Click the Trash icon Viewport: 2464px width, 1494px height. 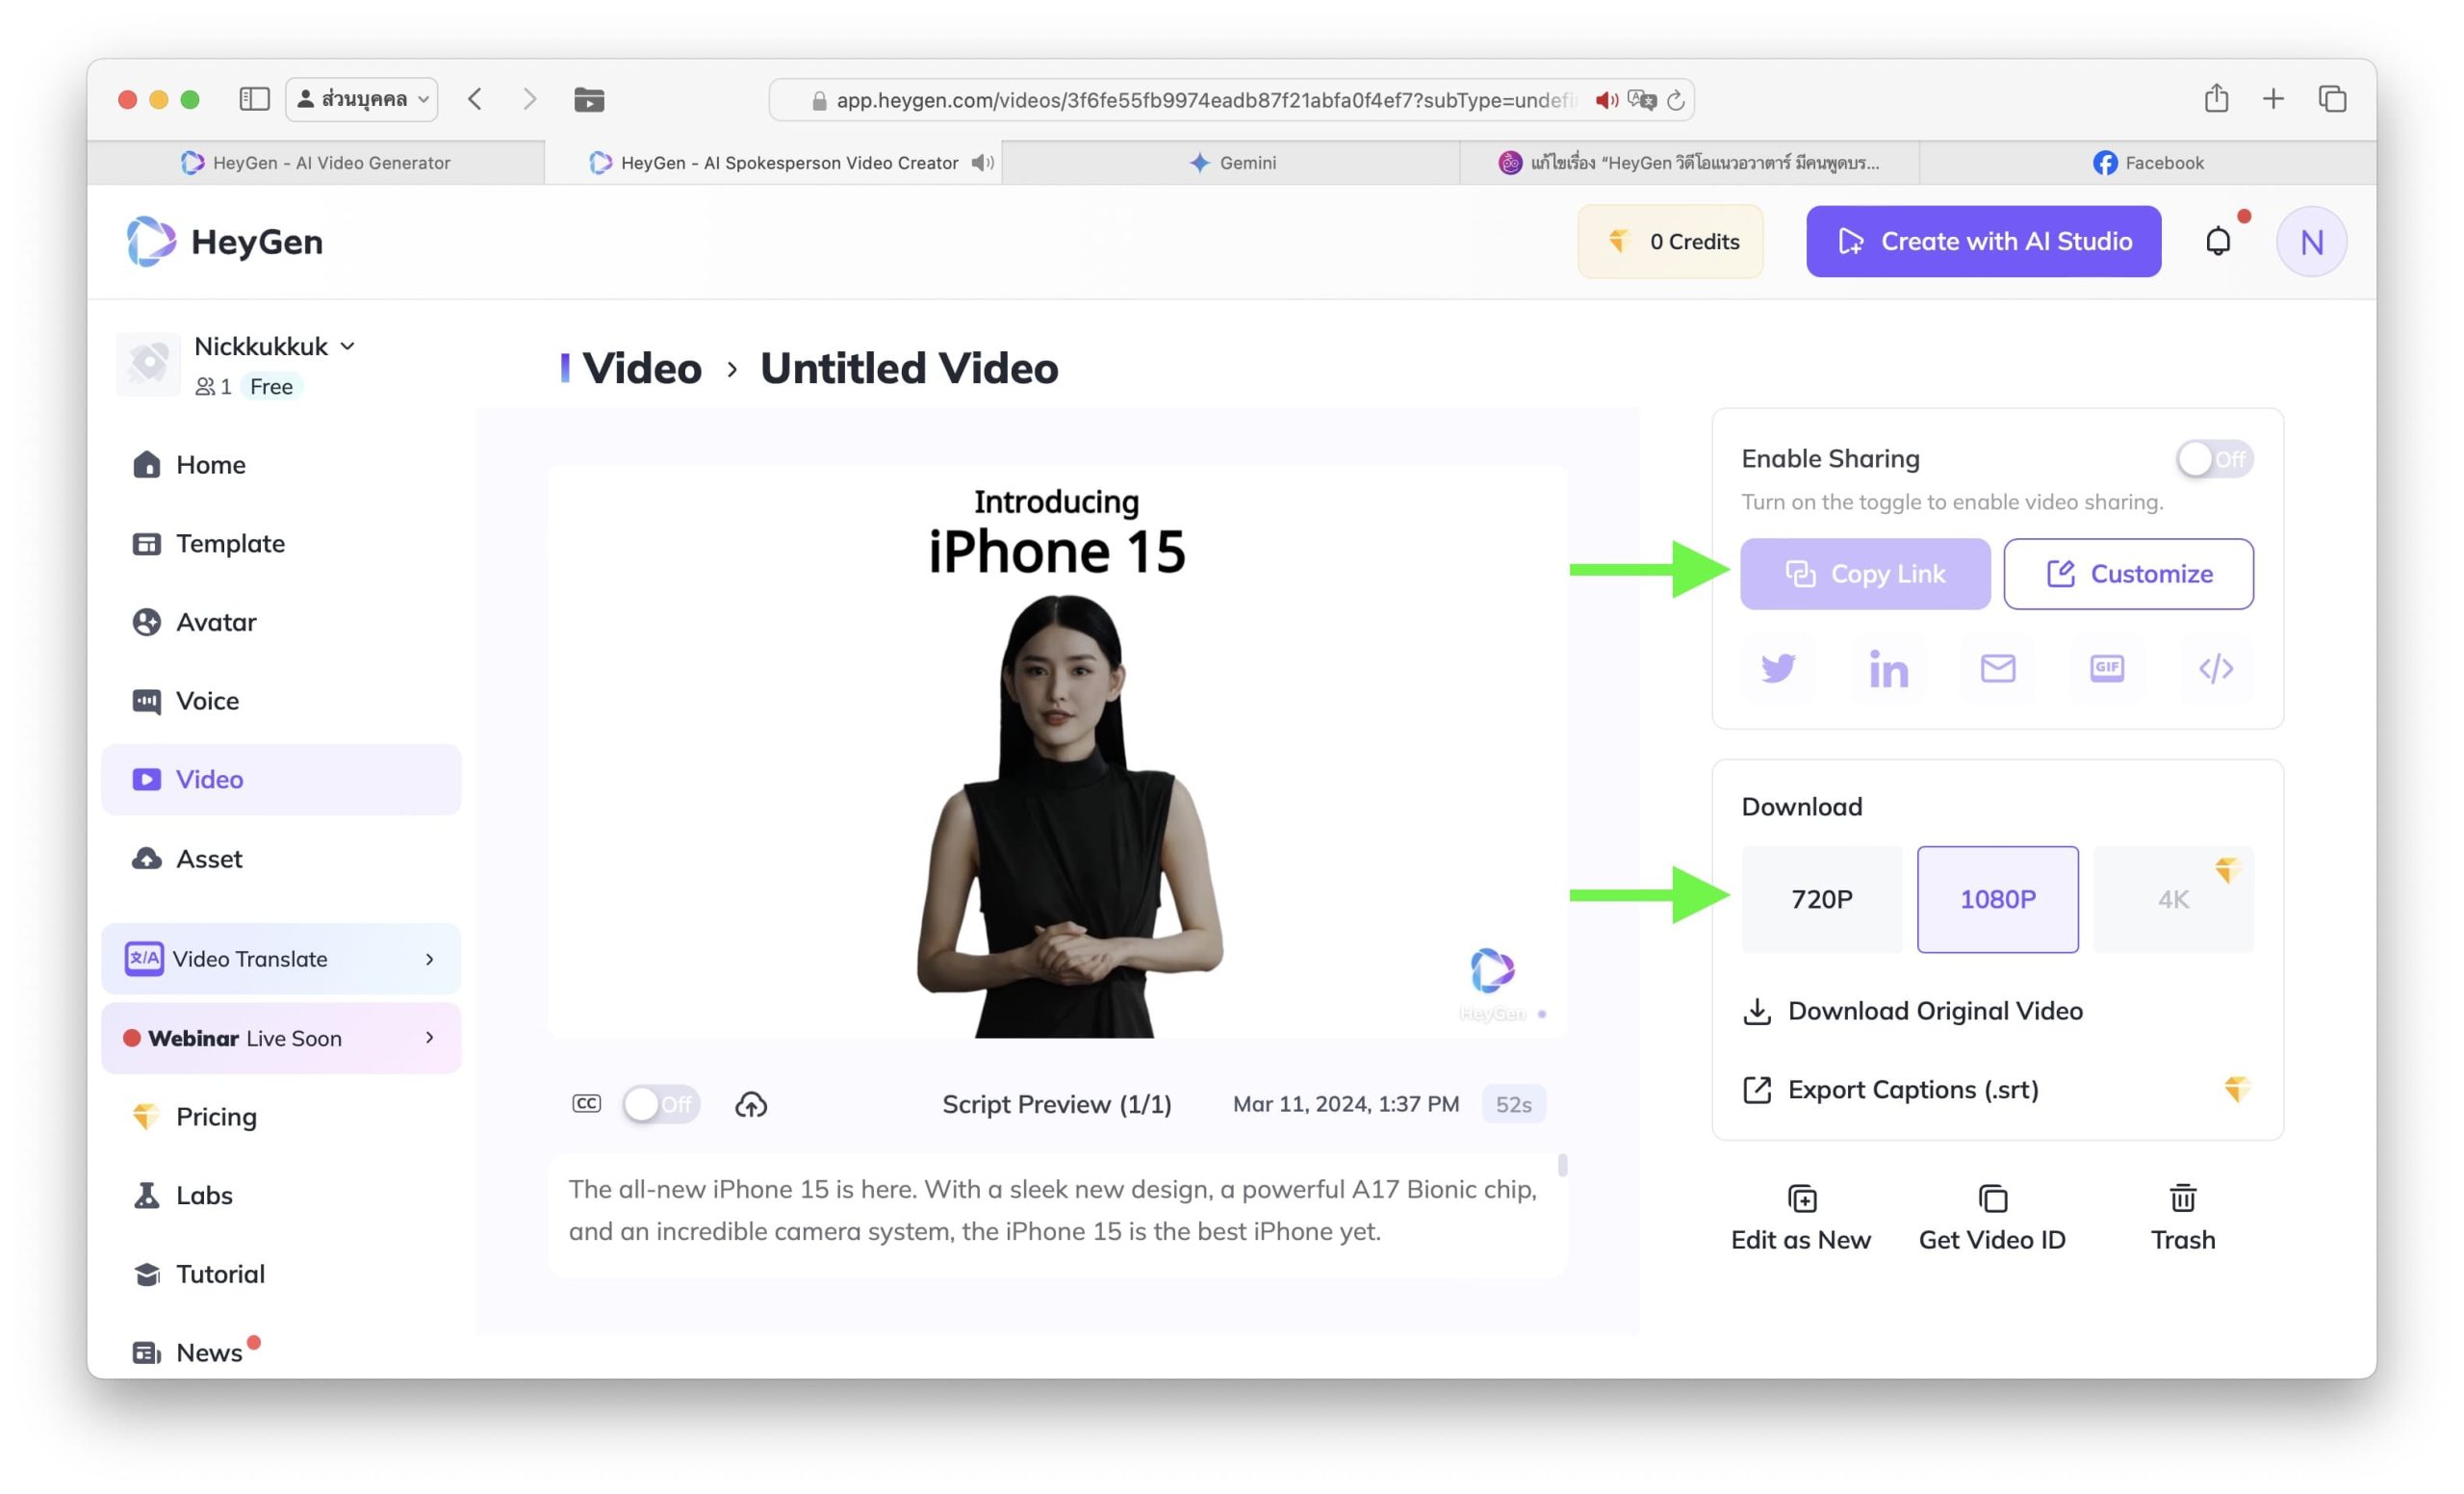(2182, 1198)
